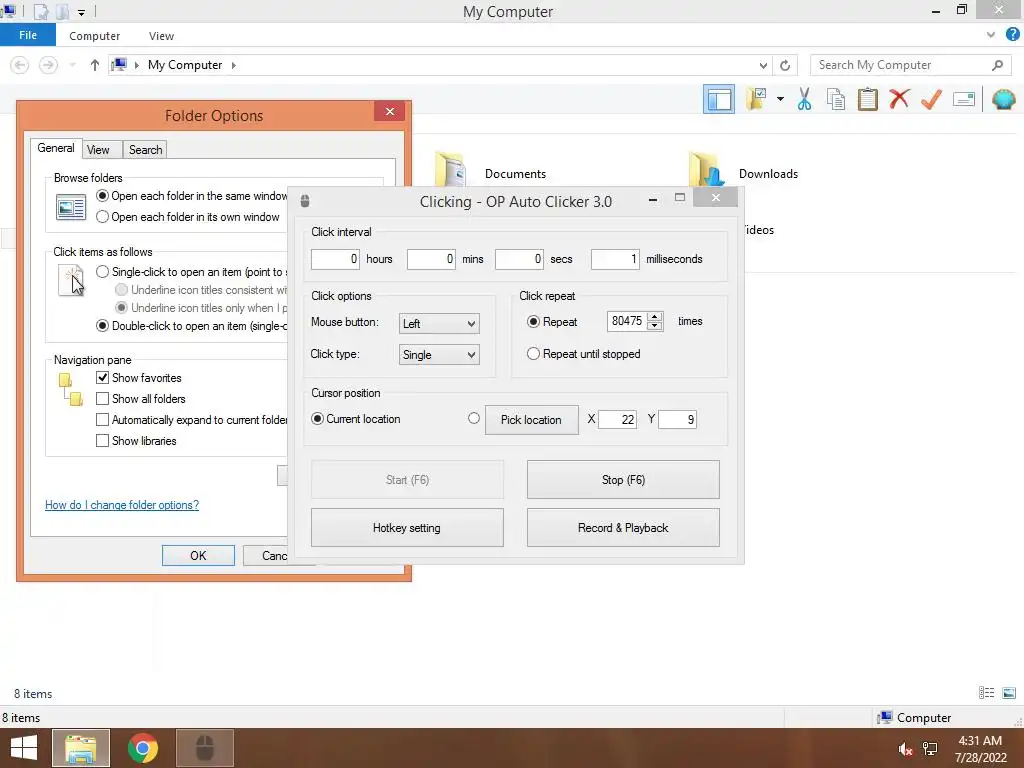This screenshot has width=1024, height=768.
Task: Open folder options toolbar icon with checkmark
Action: pyautogui.click(x=756, y=99)
